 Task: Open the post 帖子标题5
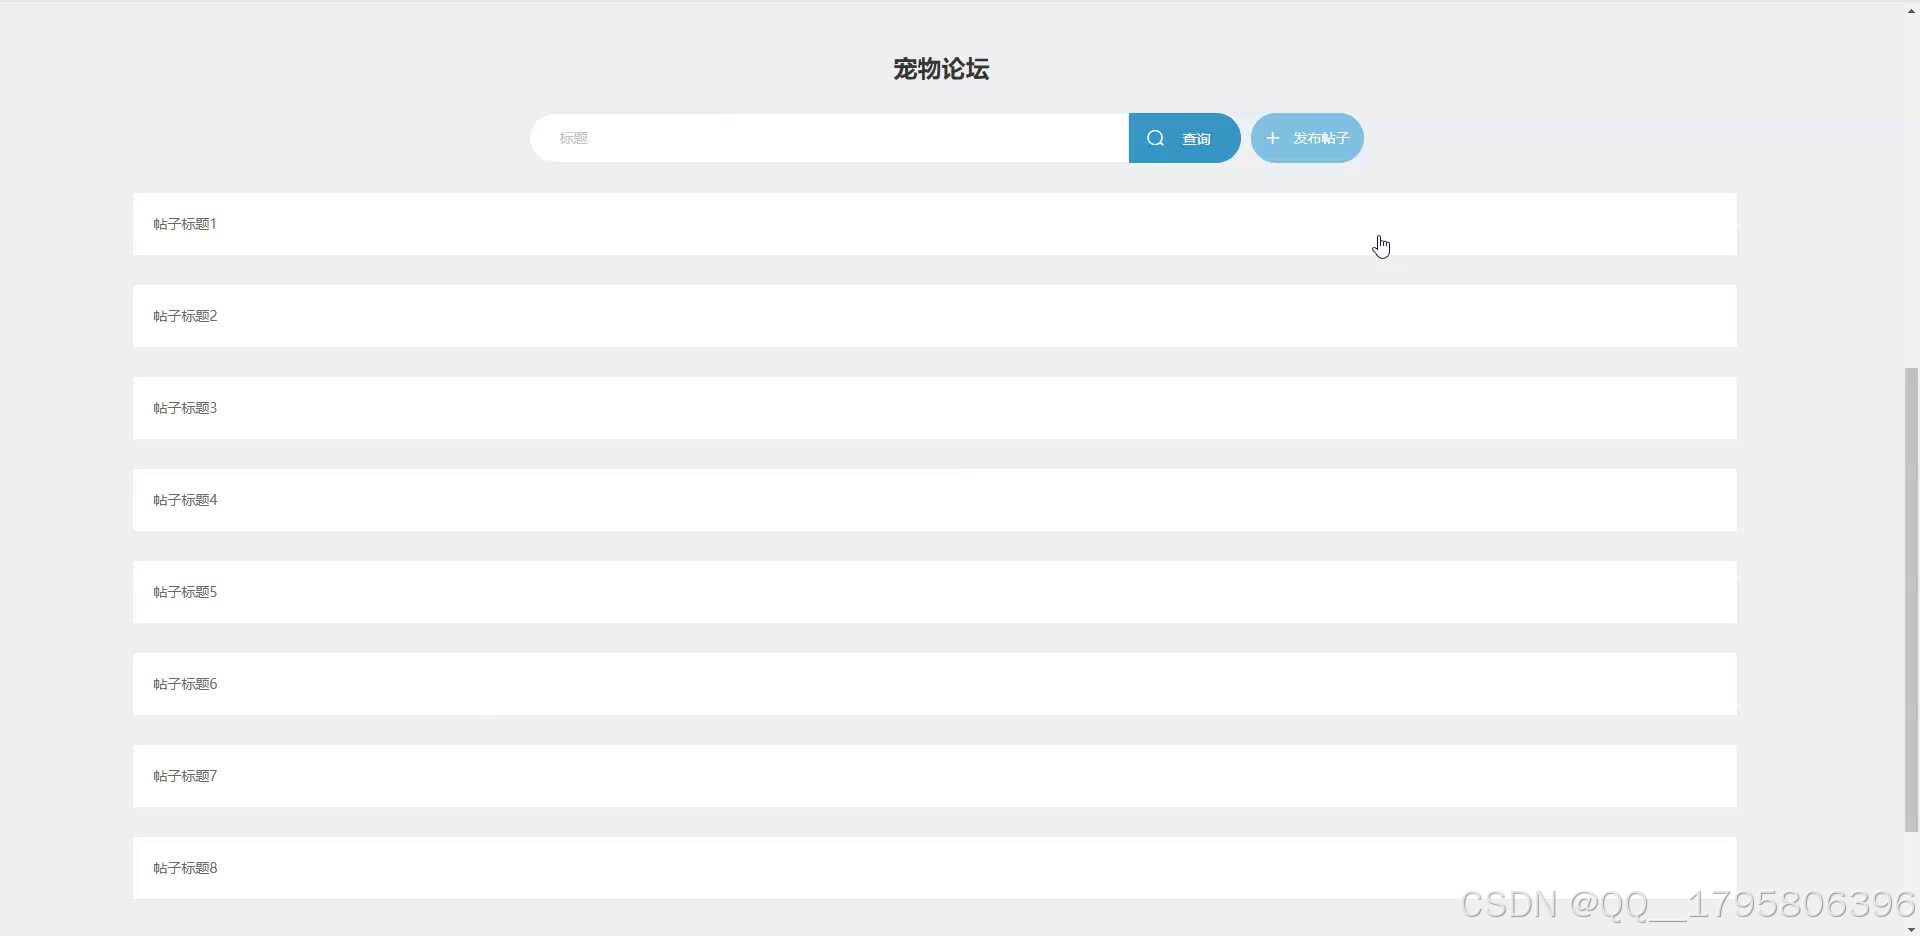pos(934,592)
